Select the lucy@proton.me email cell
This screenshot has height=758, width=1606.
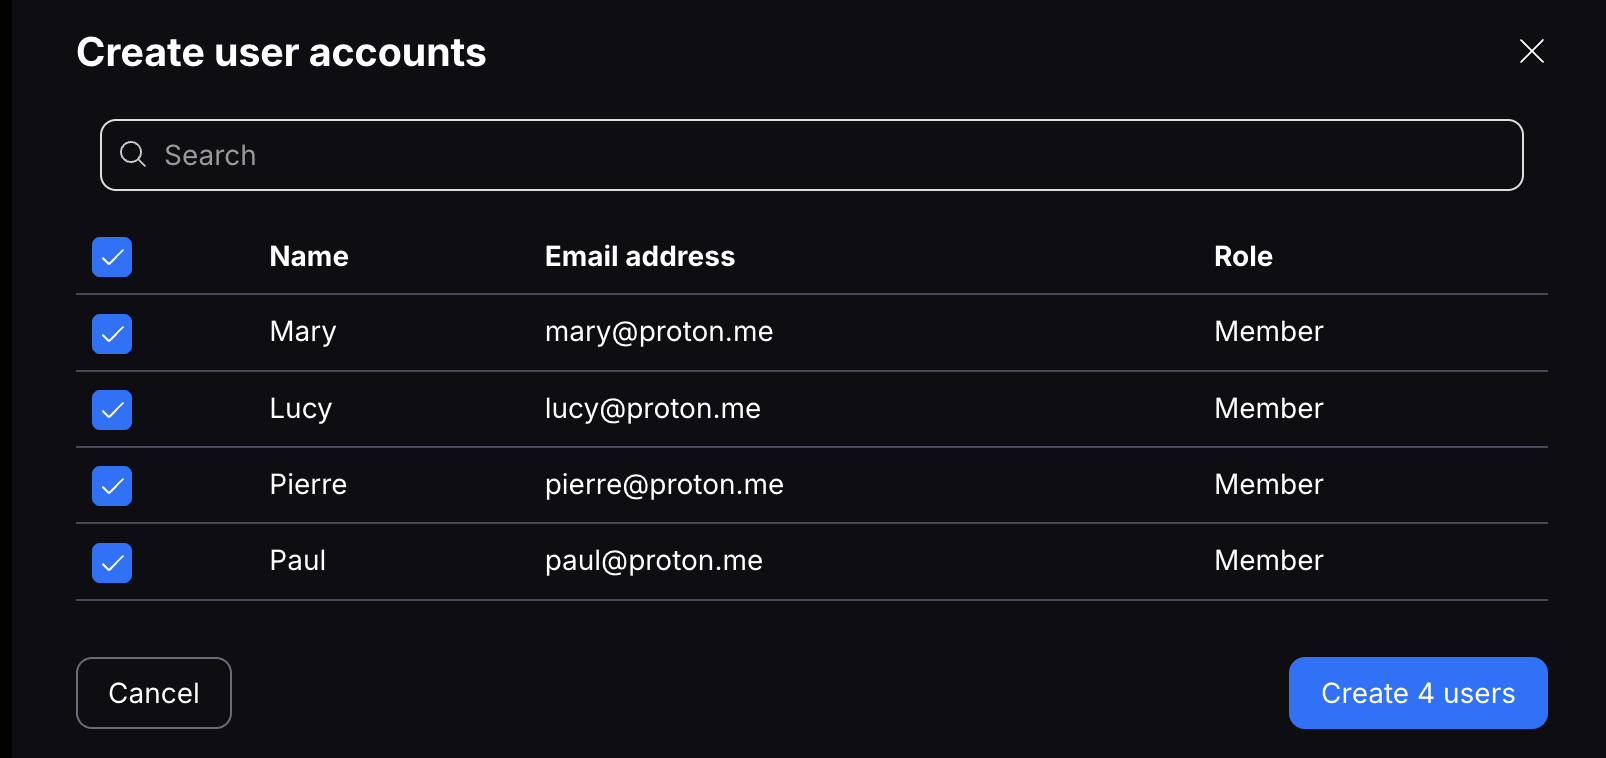click(x=653, y=408)
